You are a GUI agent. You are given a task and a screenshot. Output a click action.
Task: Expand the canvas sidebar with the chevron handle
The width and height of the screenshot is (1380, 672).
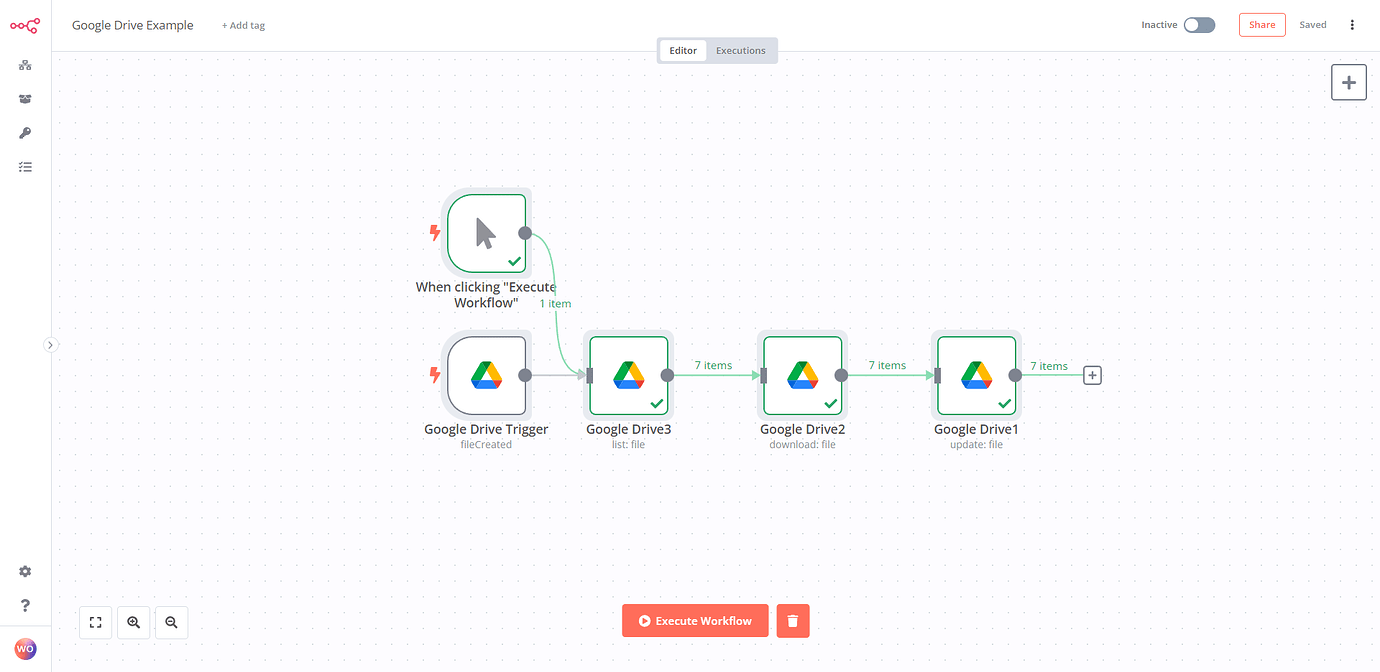[x=51, y=344]
